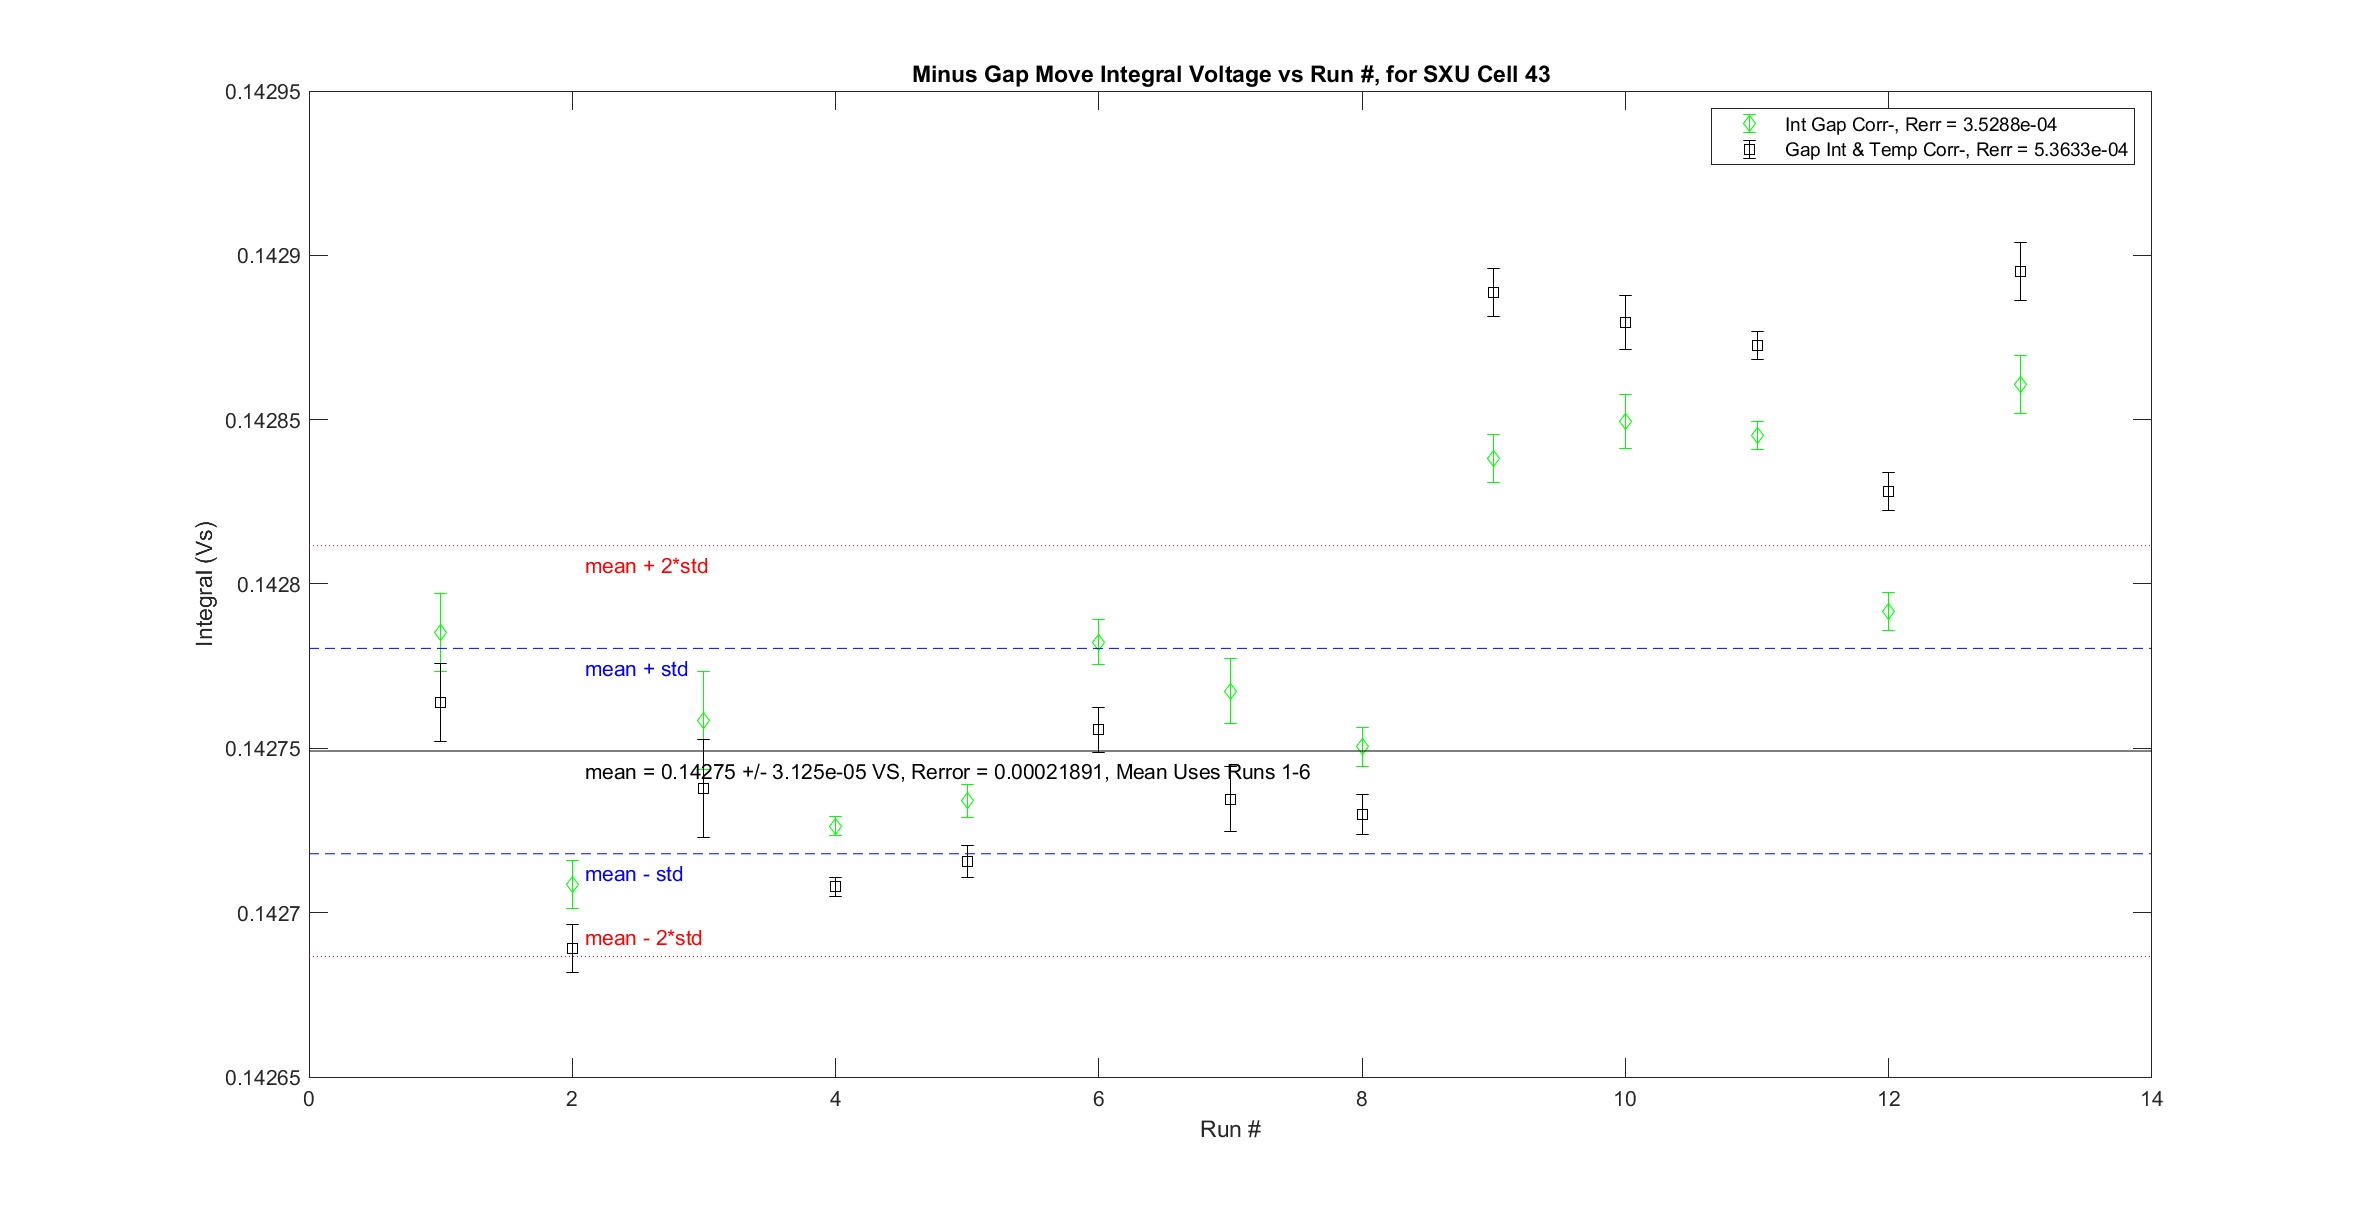Click black square marker at run 9

pyautogui.click(x=1493, y=293)
